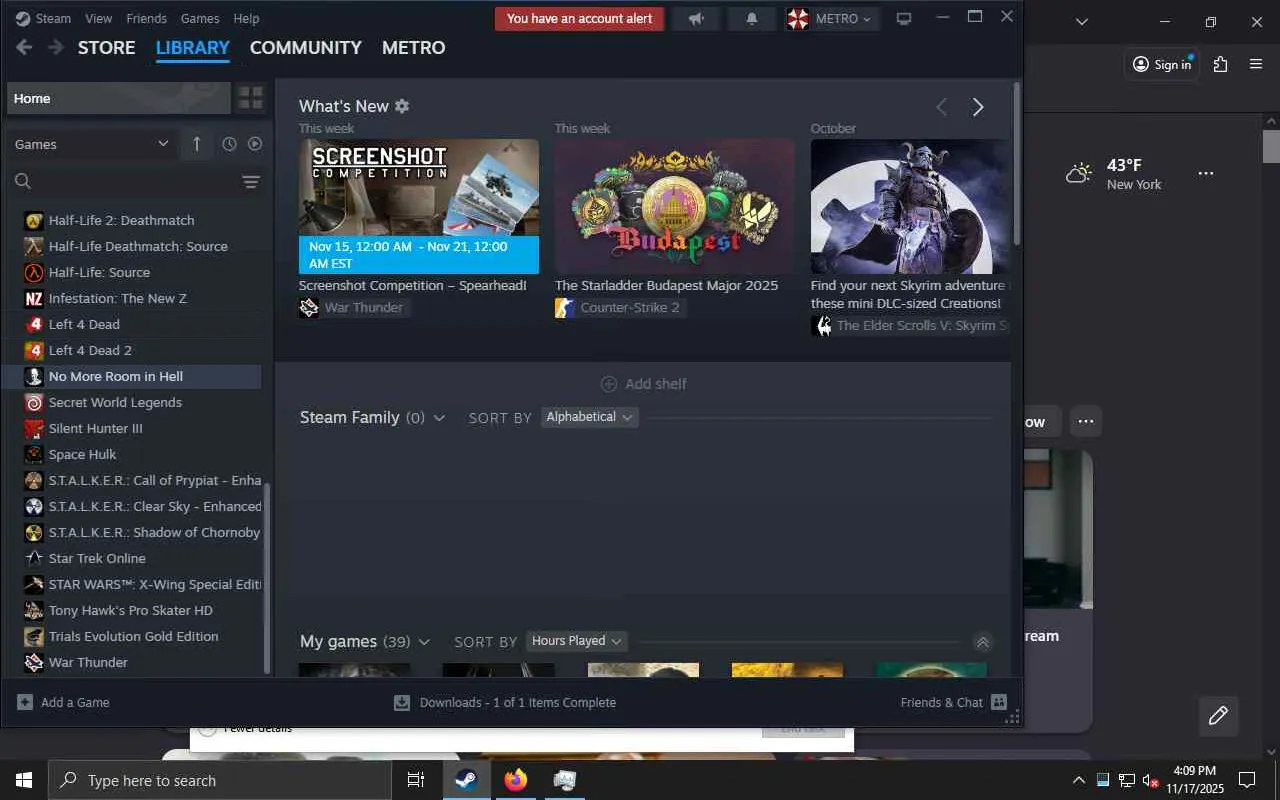Open Task View on the taskbar
The width and height of the screenshot is (1280, 800).
point(416,780)
